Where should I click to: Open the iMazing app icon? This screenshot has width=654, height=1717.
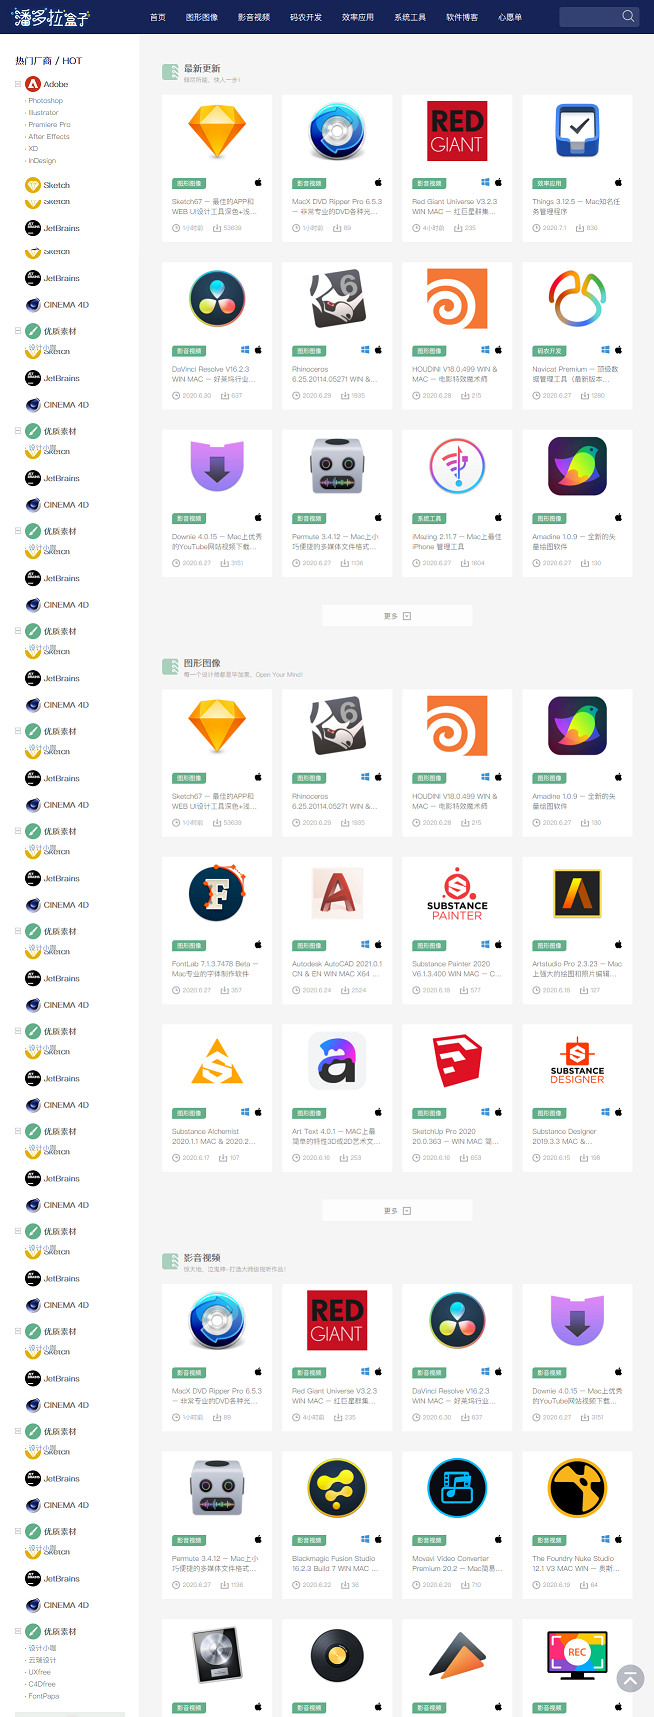(x=457, y=466)
